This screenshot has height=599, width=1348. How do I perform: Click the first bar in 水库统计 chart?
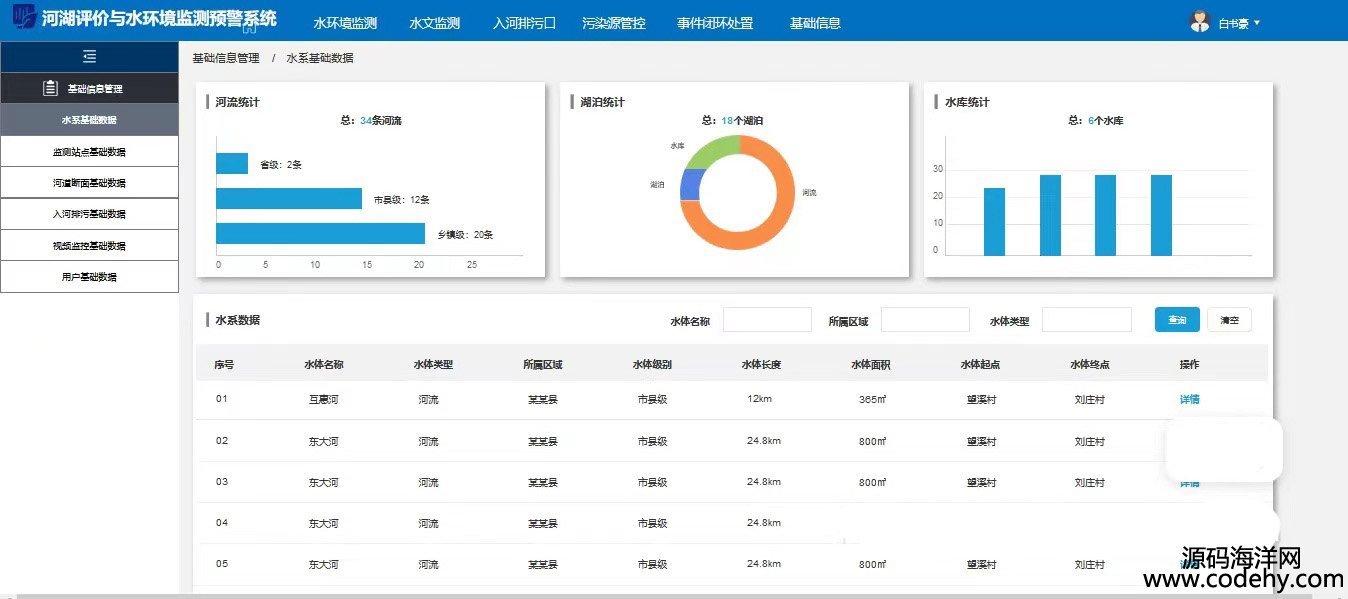[994, 222]
